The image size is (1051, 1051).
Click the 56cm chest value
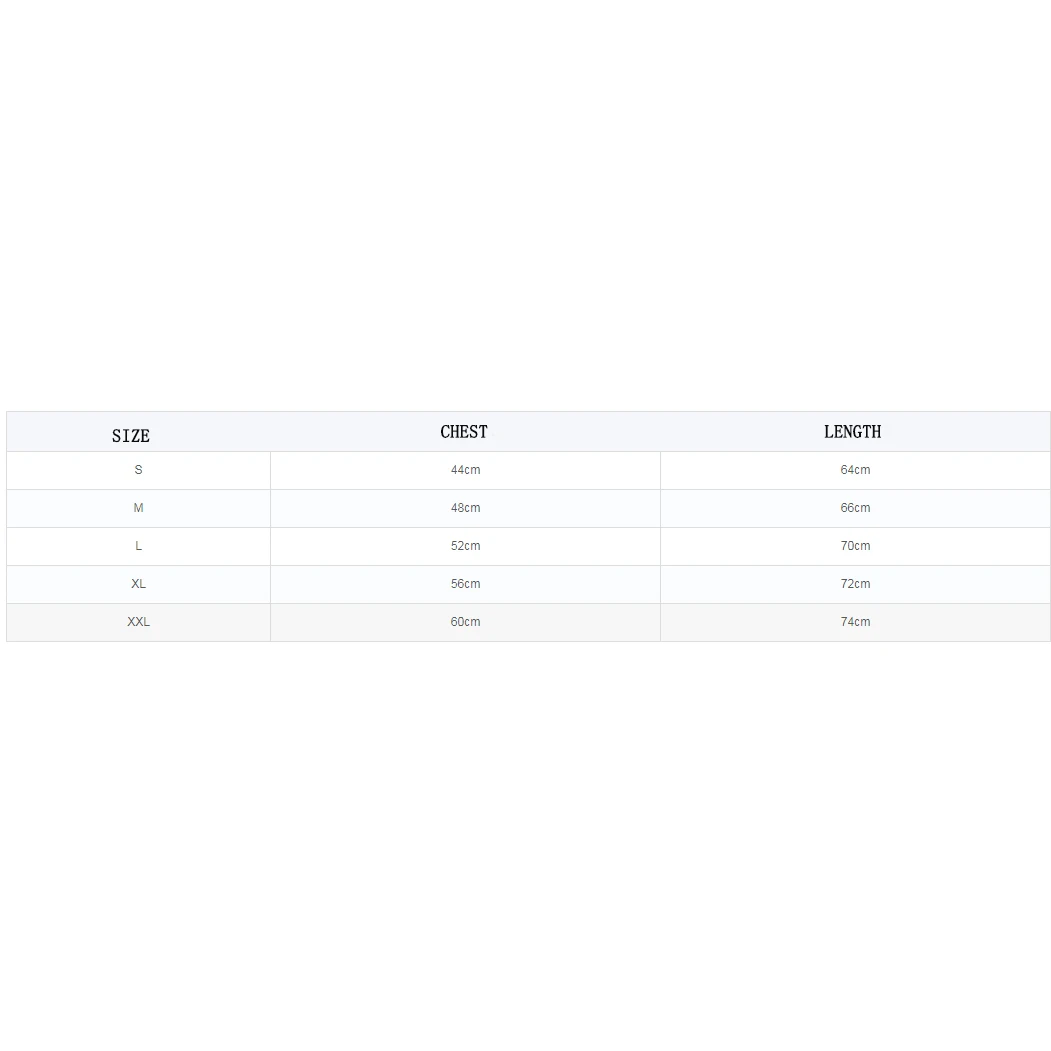(x=465, y=584)
